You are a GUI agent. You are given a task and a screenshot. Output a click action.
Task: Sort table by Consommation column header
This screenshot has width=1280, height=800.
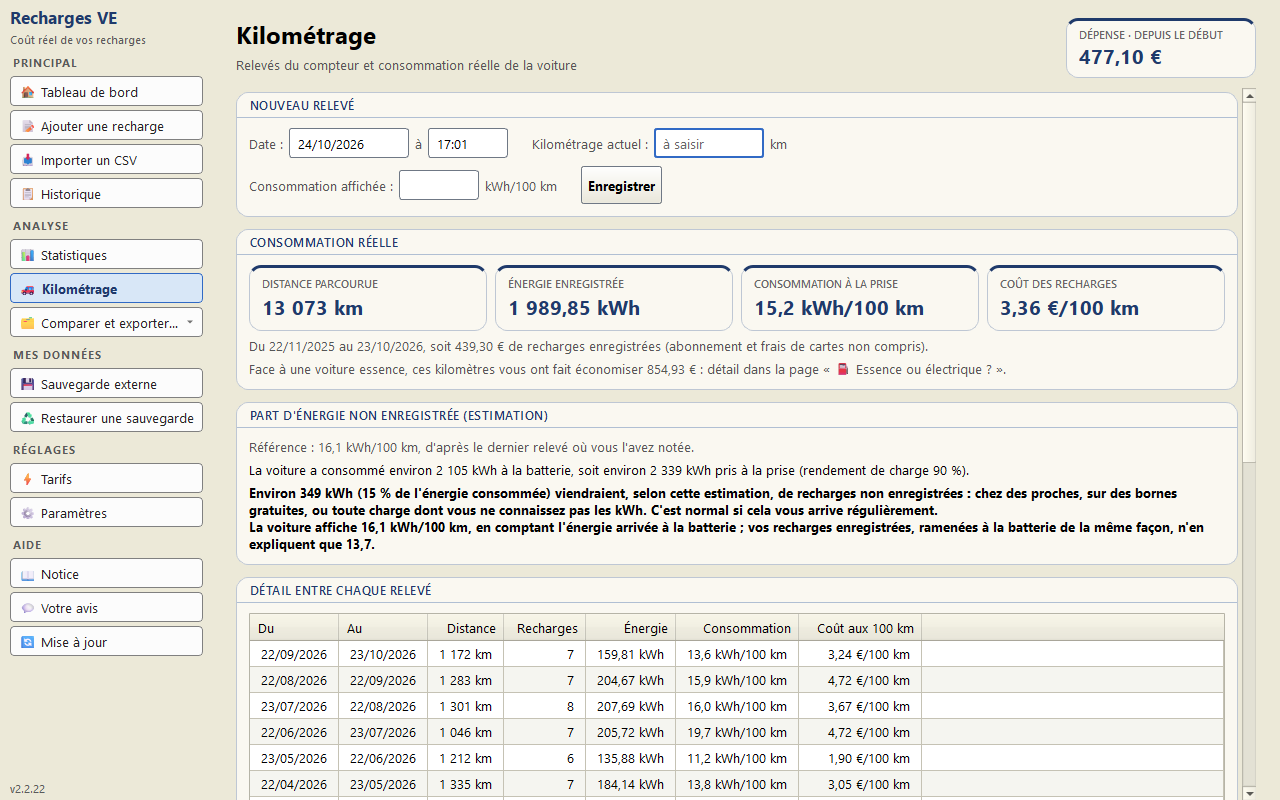(x=737, y=628)
